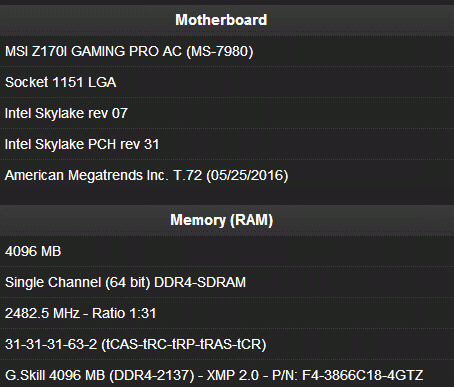
Task: Click the 2482.5 MHz ratio row
Action: point(227,313)
